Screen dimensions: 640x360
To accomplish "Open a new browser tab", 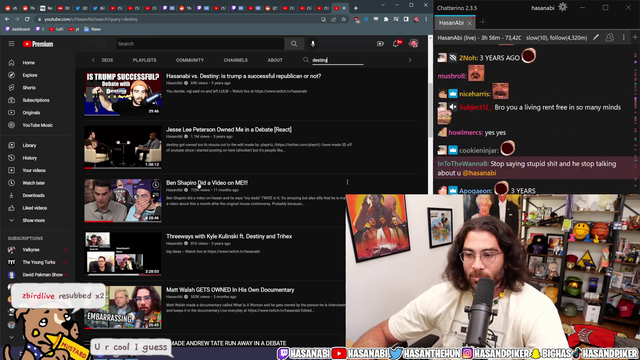I will [356, 8].
